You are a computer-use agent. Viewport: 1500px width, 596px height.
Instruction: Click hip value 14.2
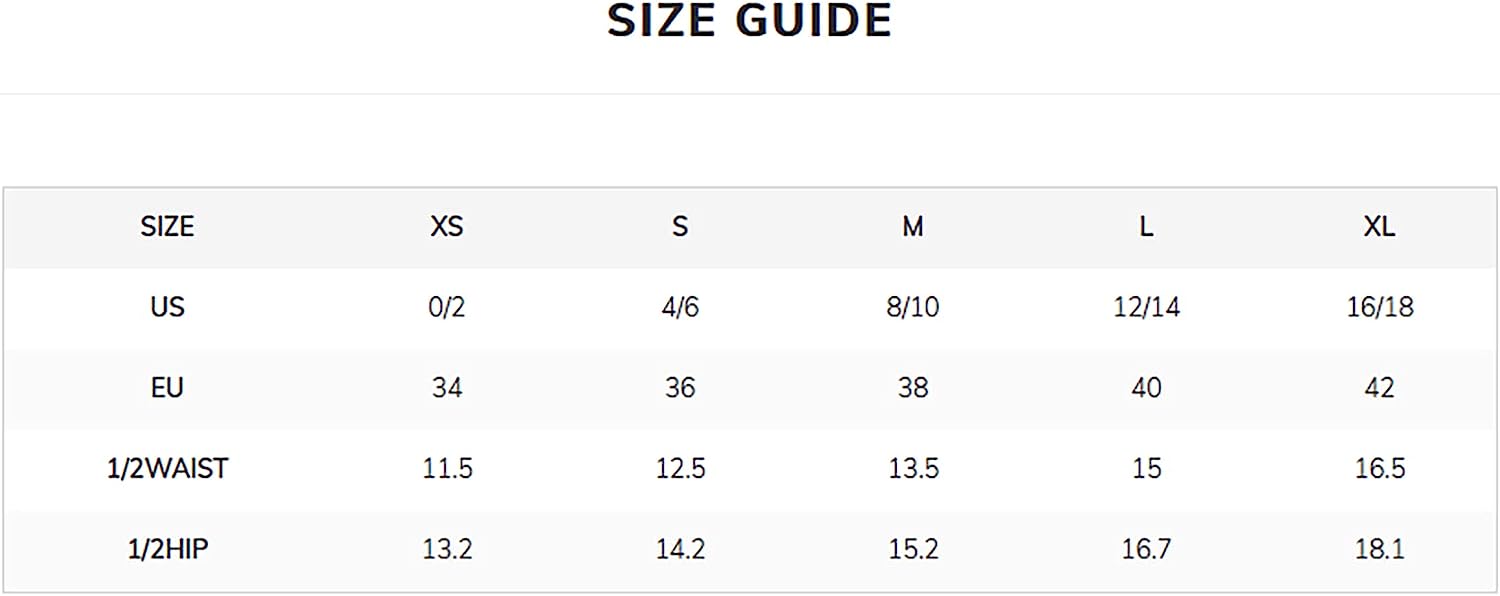680,549
